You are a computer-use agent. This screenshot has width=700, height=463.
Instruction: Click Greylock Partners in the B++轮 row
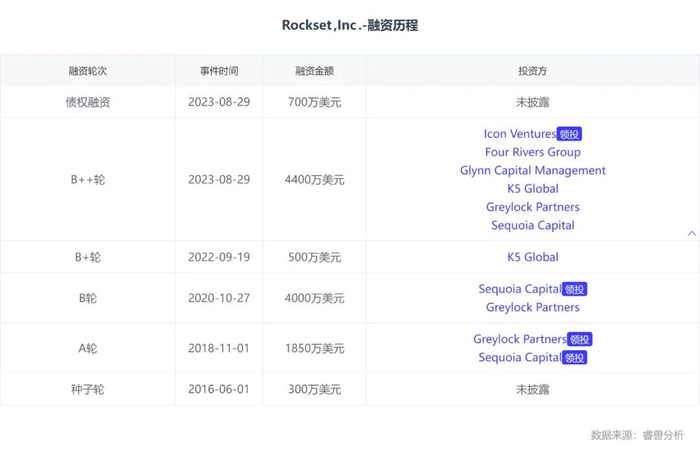click(532, 207)
